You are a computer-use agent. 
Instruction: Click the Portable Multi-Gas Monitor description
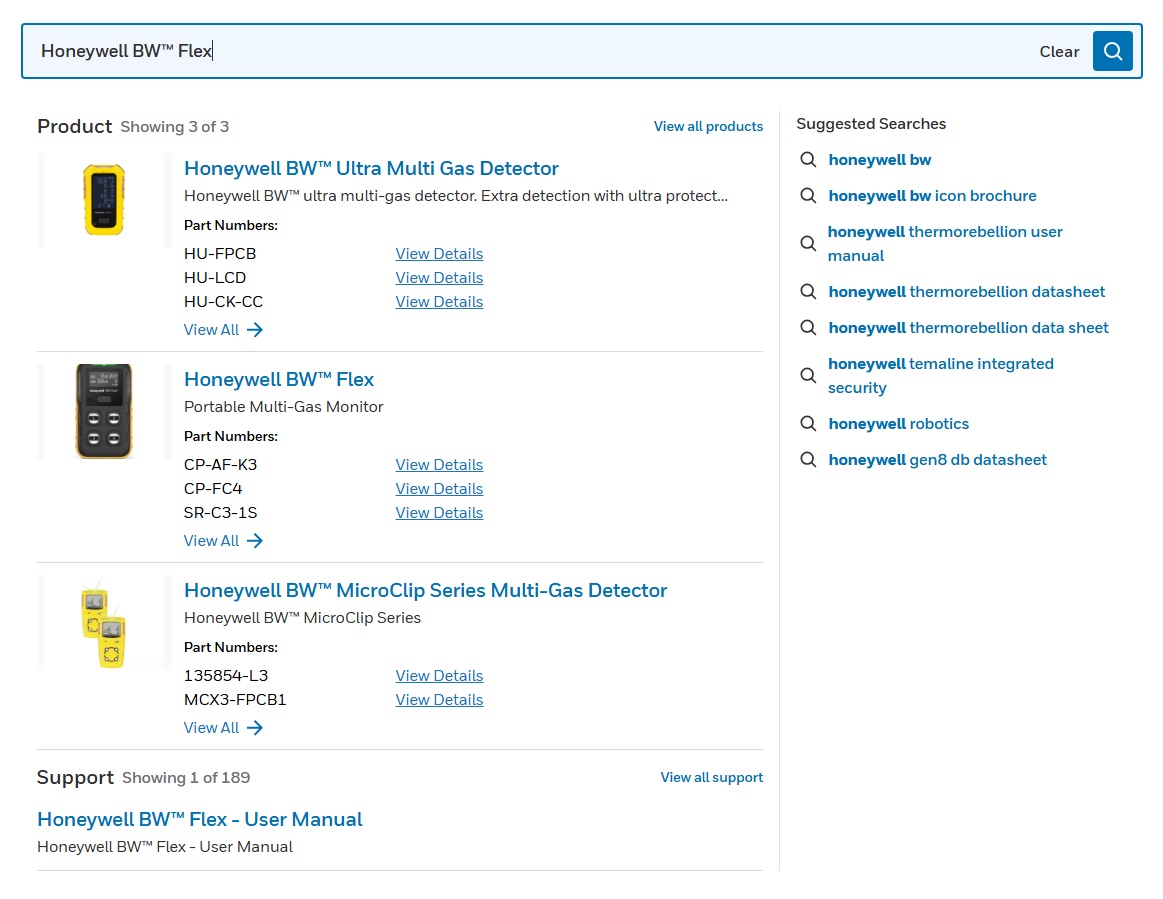pyautogui.click(x=283, y=406)
